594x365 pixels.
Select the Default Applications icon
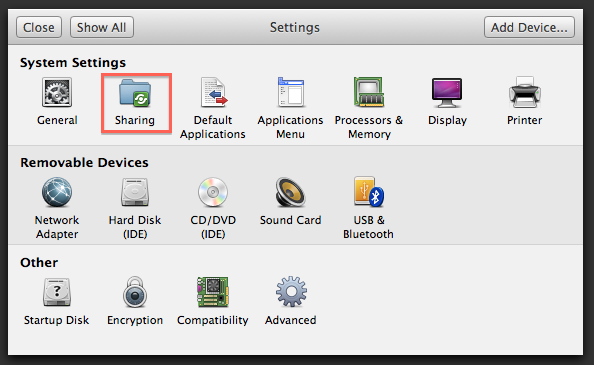coord(213,92)
